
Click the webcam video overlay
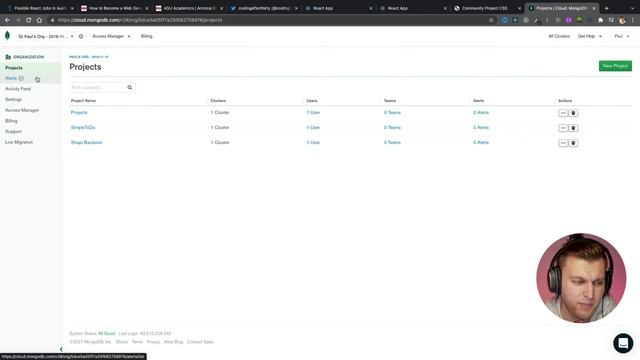[581, 278]
